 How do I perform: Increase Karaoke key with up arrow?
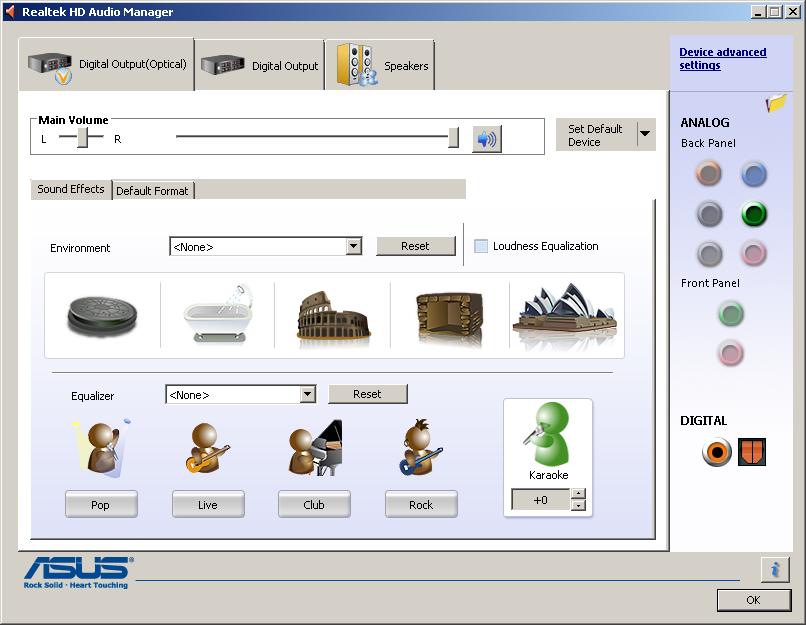(x=578, y=494)
